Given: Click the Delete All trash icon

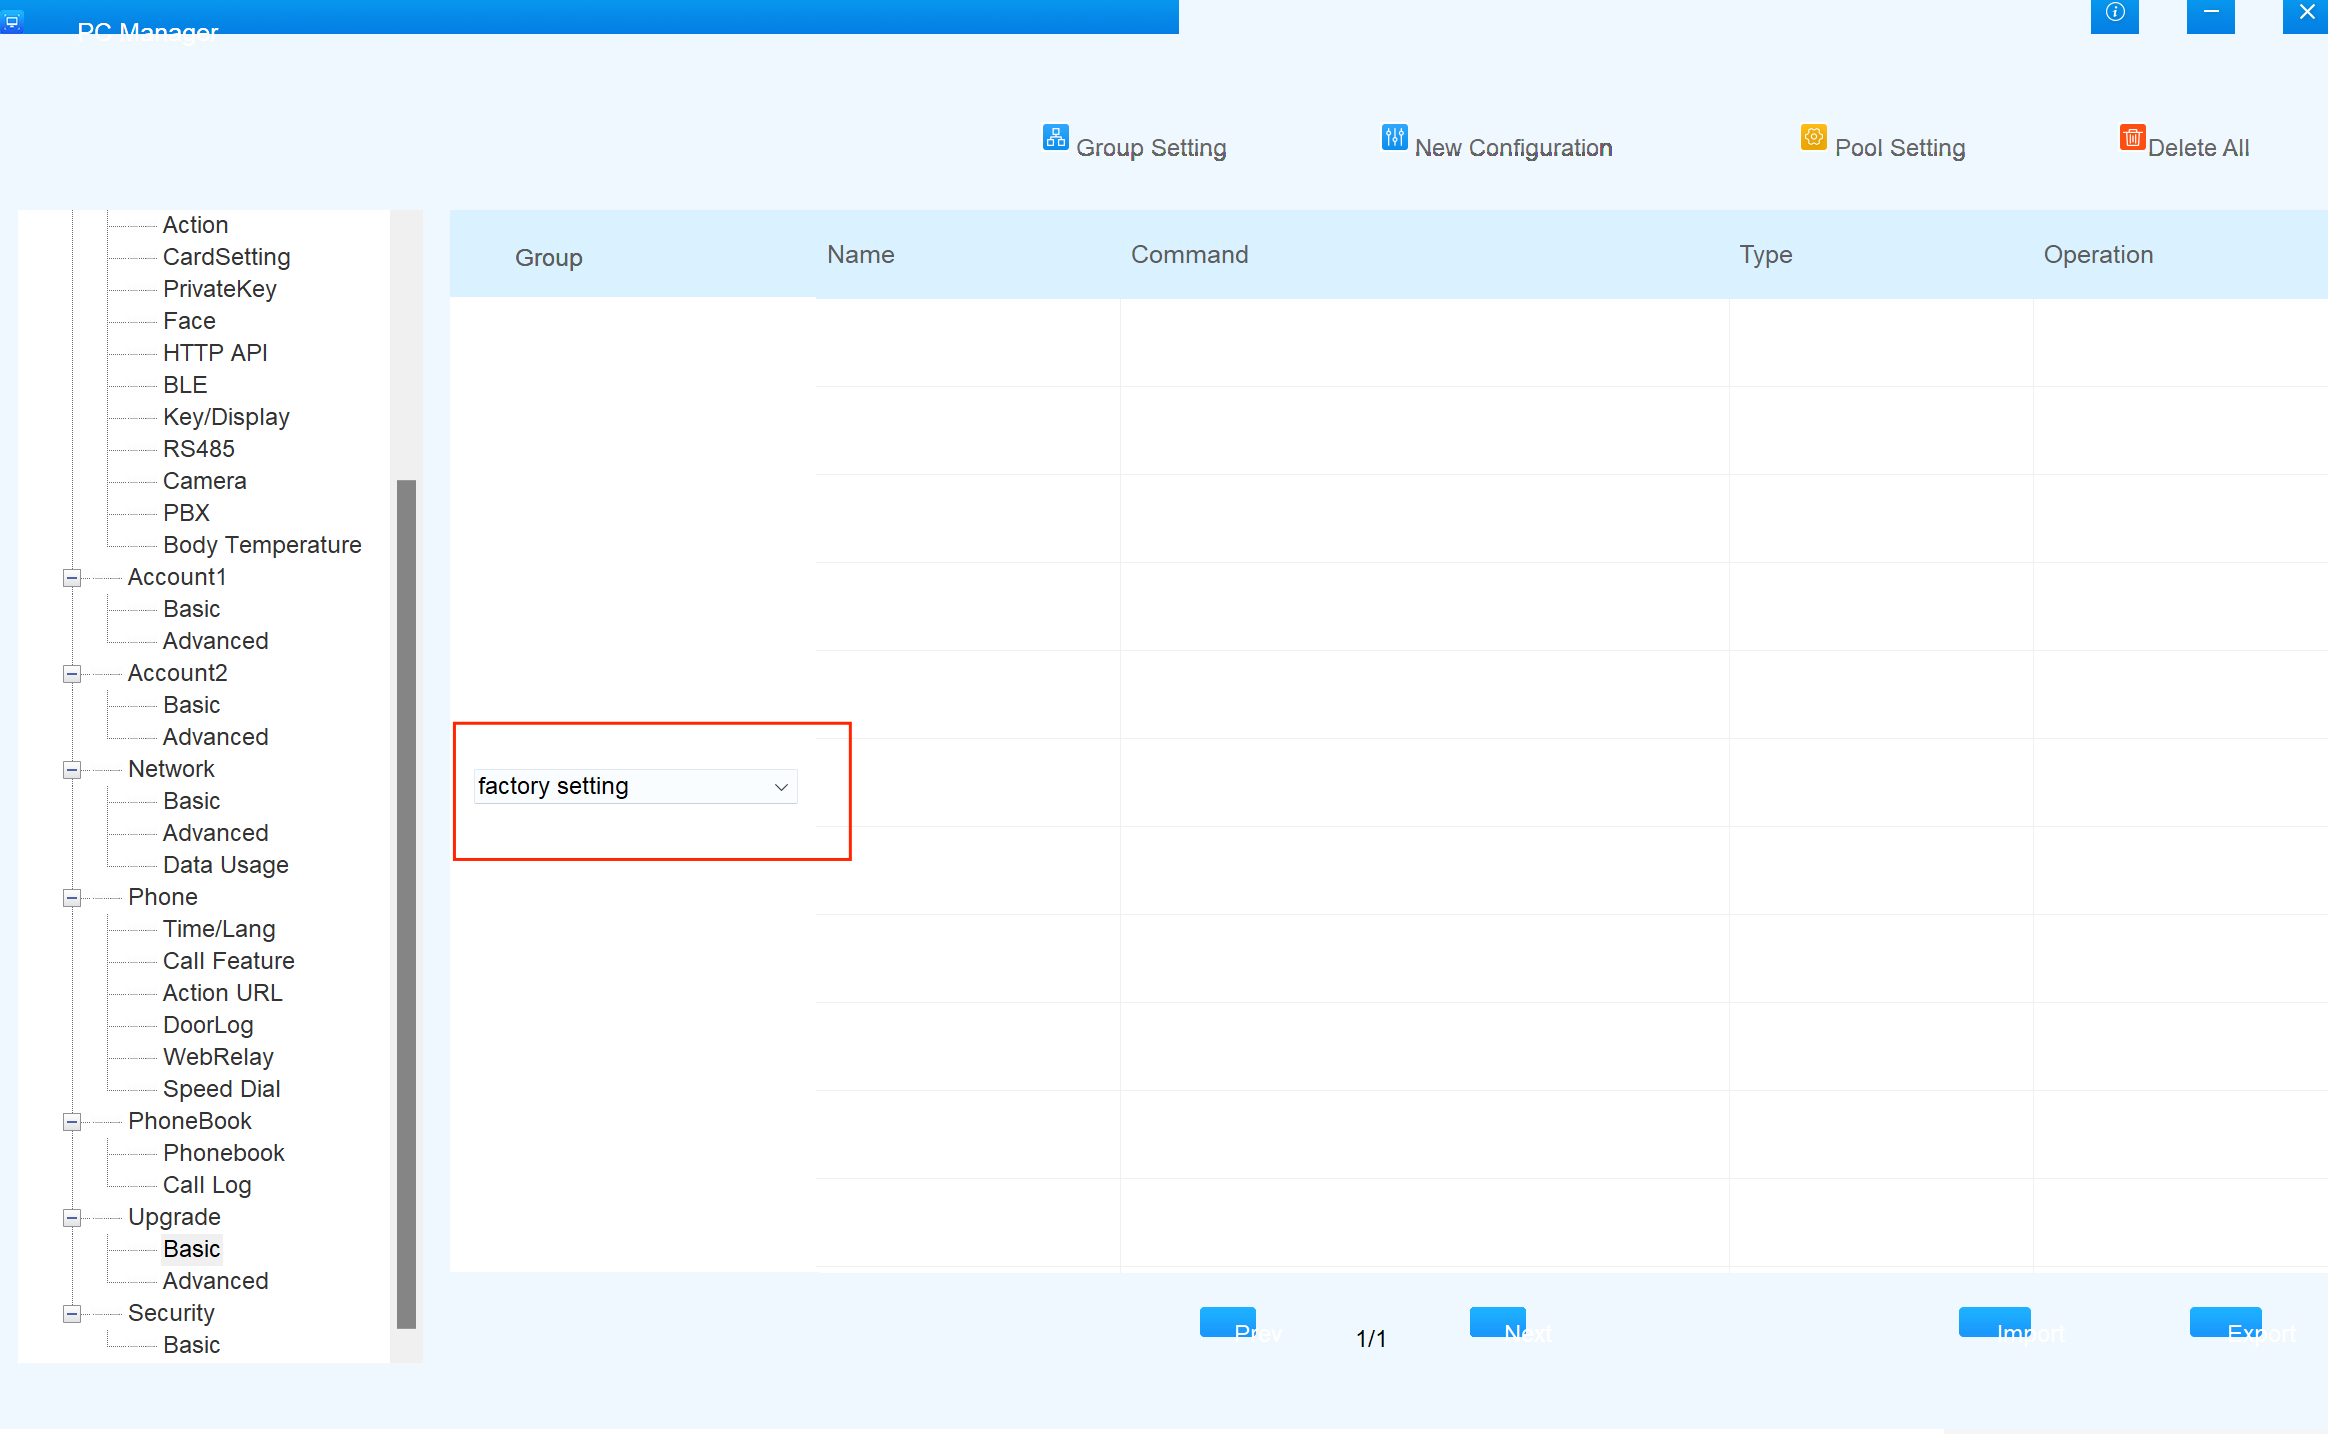Looking at the screenshot, I should [x=2132, y=137].
